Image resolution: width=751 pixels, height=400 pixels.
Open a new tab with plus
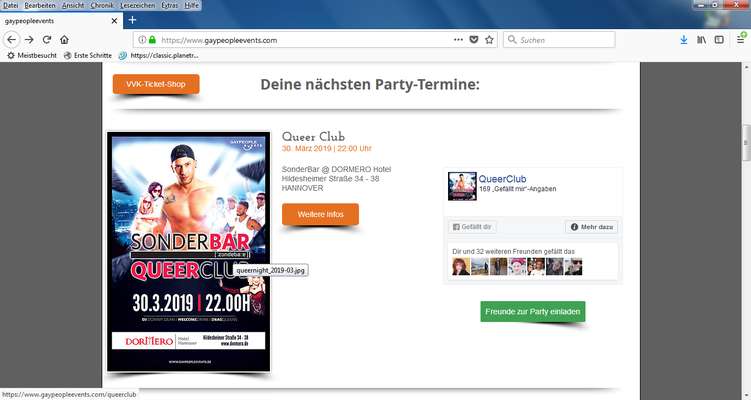133,20
